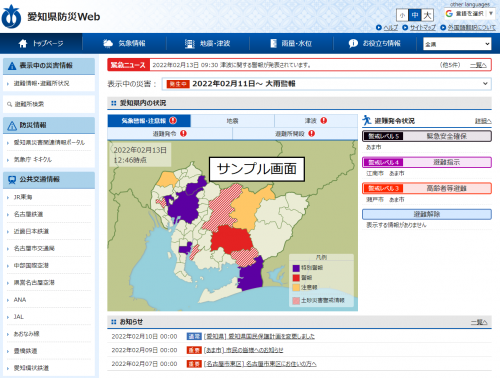Screen dimensions: 500x378
Task: Set font size to large 大
Action: coord(427,15)
